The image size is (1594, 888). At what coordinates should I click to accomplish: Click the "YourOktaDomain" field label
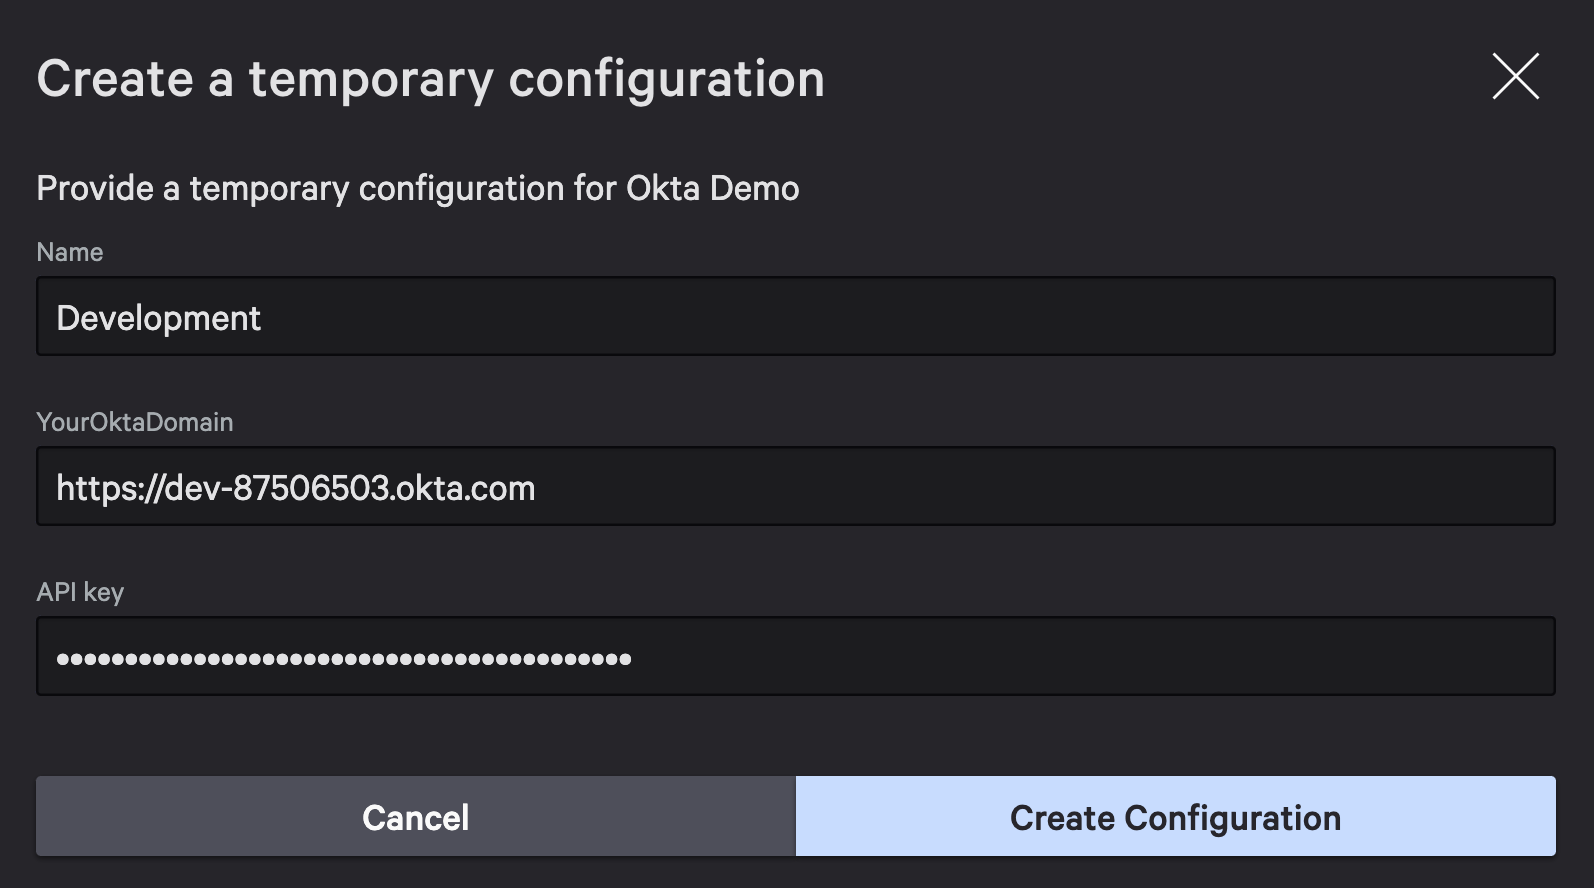tap(134, 422)
